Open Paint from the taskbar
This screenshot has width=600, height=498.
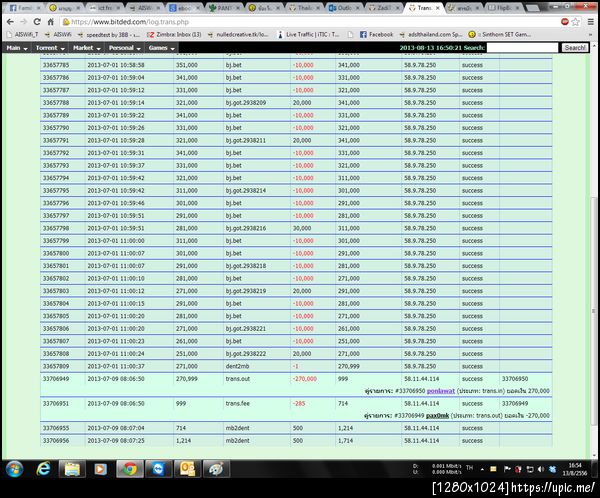click(216, 469)
